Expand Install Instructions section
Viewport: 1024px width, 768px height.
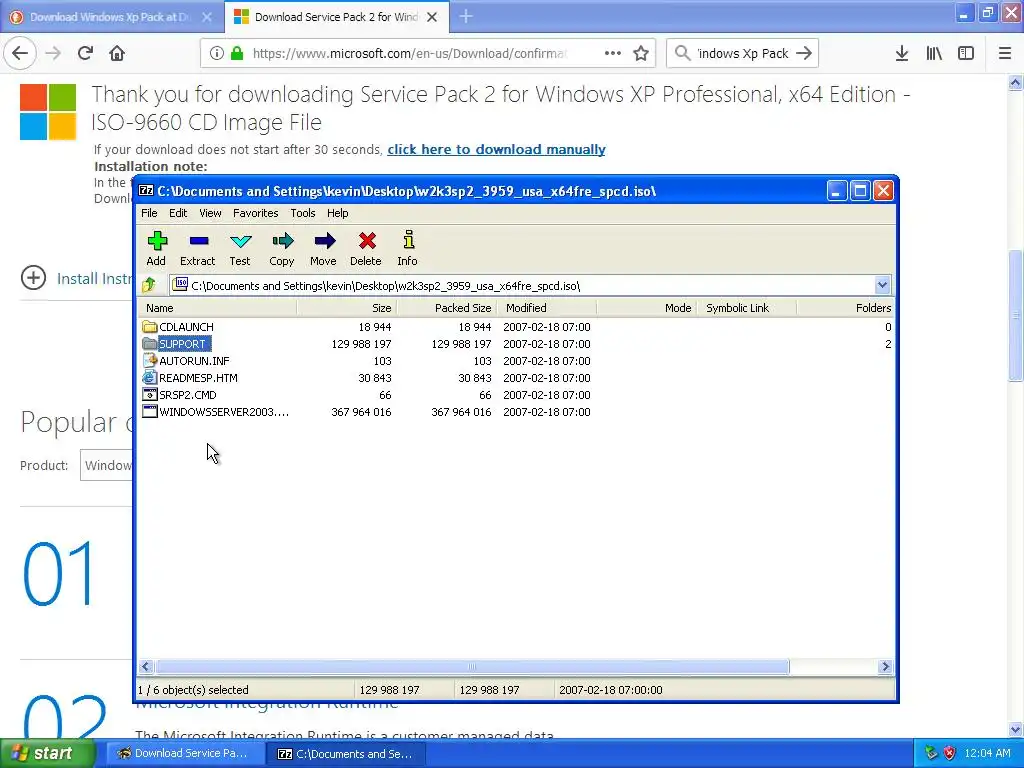(x=33, y=278)
